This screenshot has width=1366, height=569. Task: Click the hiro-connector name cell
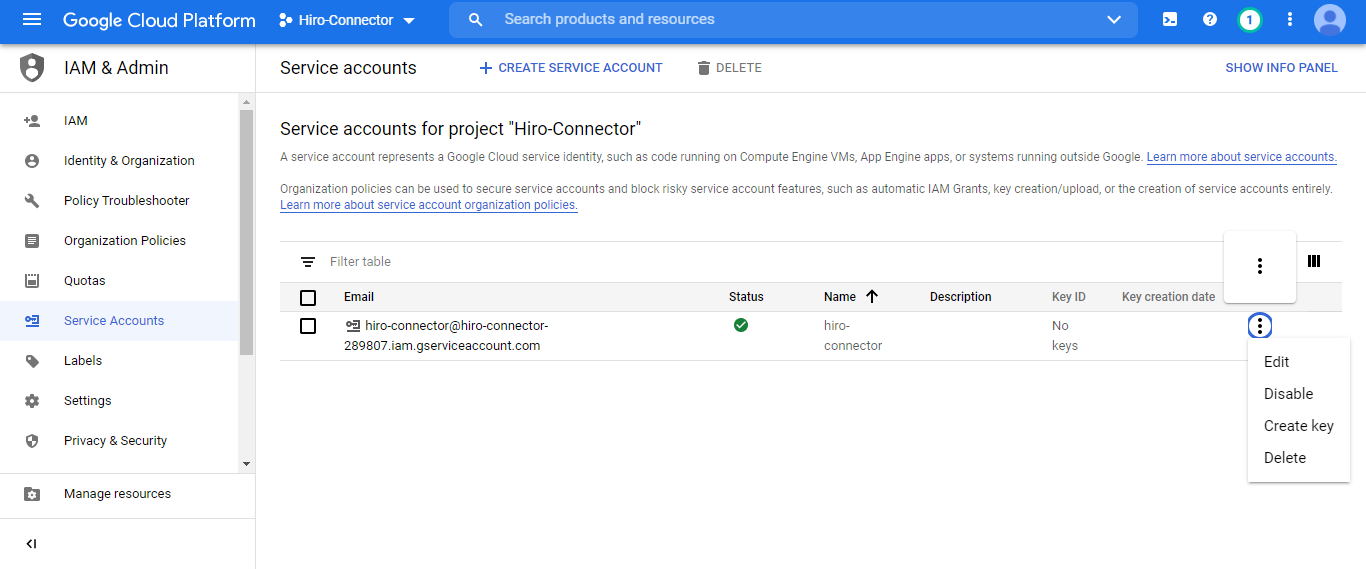pyautogui.click(x=853, y=336)
